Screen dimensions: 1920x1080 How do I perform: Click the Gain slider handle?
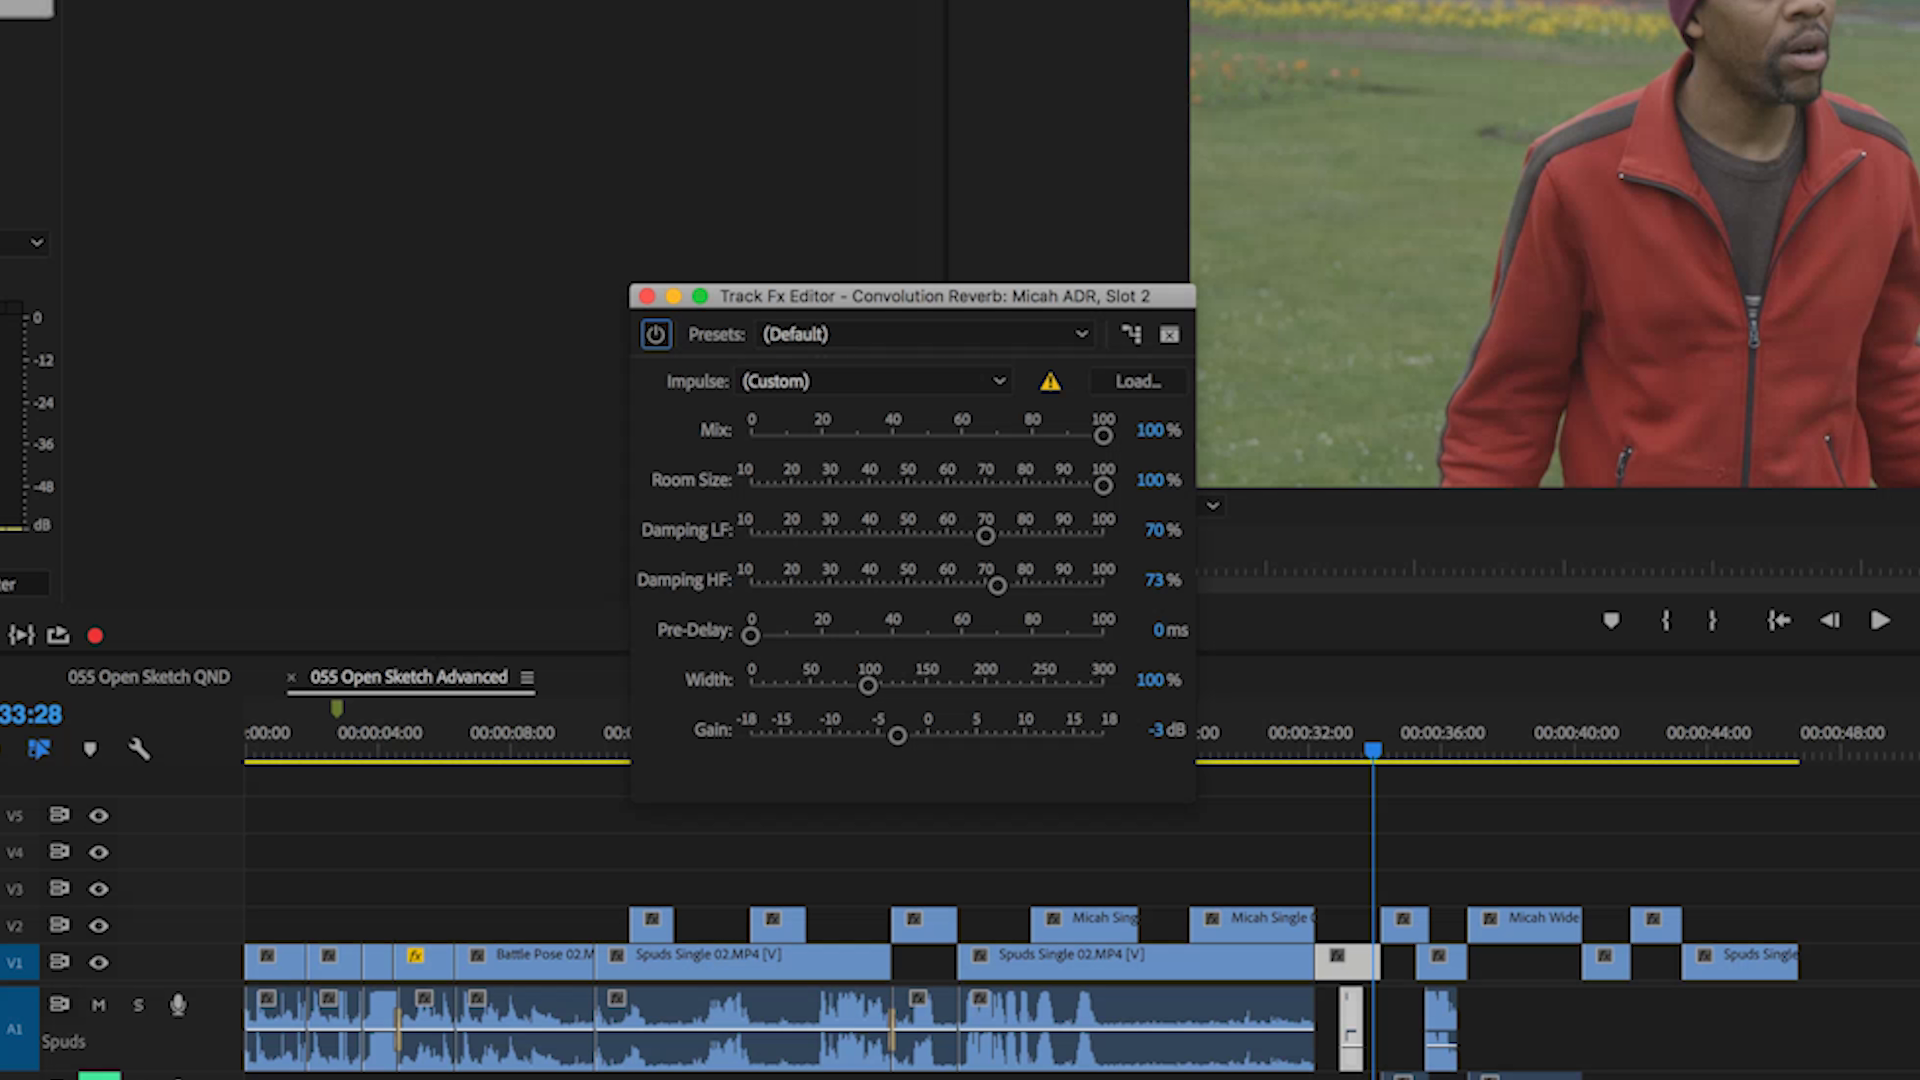click(x=897, y=736)
